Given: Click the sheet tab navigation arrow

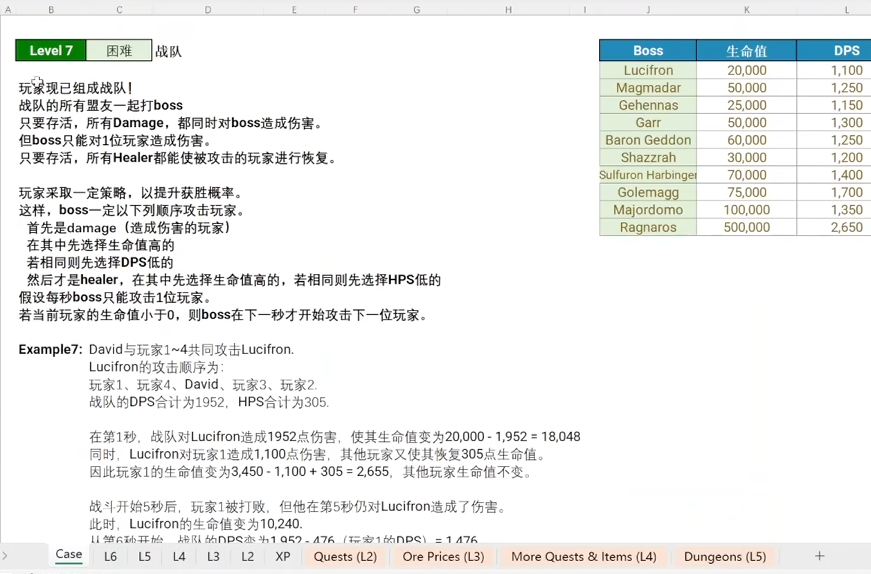Looking at the screenshot, I should (x=5, y=556).
